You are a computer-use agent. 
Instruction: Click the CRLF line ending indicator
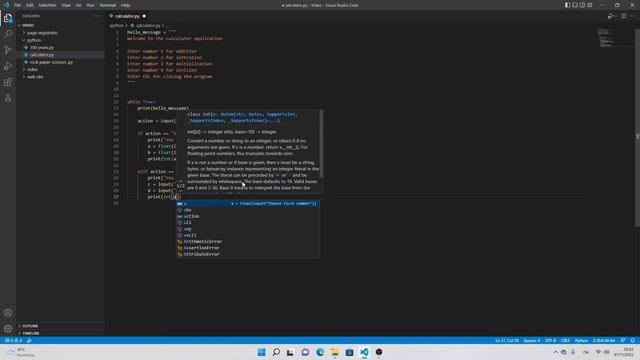point(565,340)
